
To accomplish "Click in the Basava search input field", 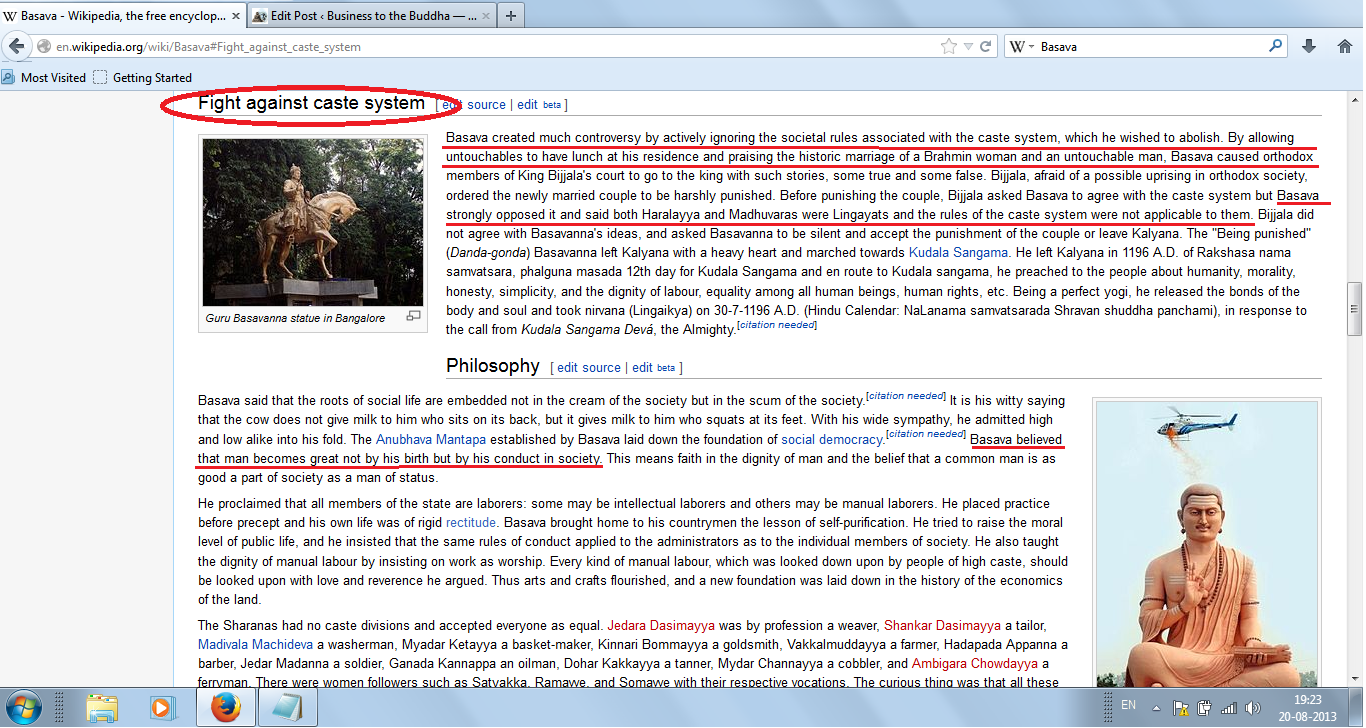I will [1150, 47].
